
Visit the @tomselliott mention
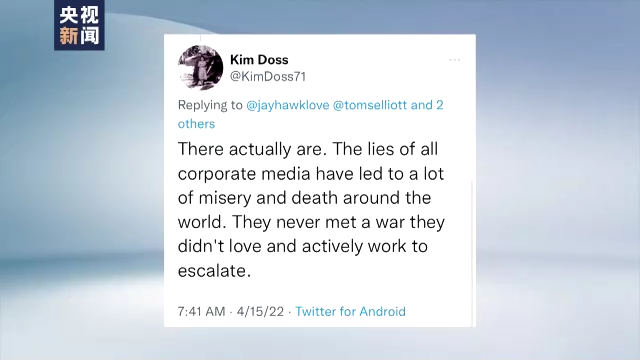[x=370, y=105]
